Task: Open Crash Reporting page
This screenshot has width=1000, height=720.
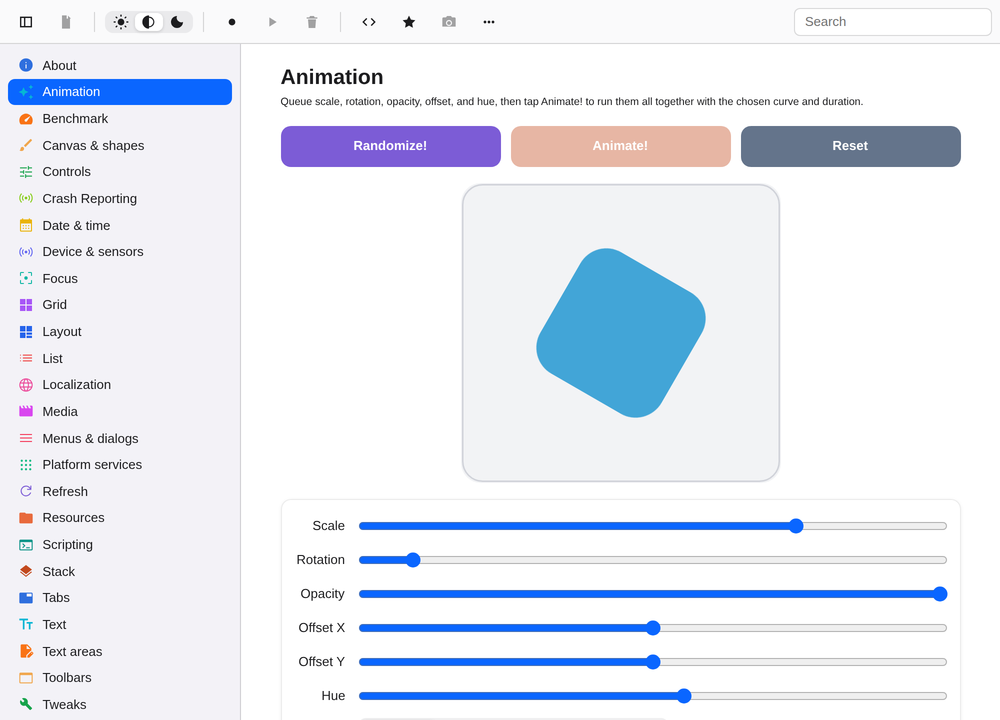Action: point(120,198)
